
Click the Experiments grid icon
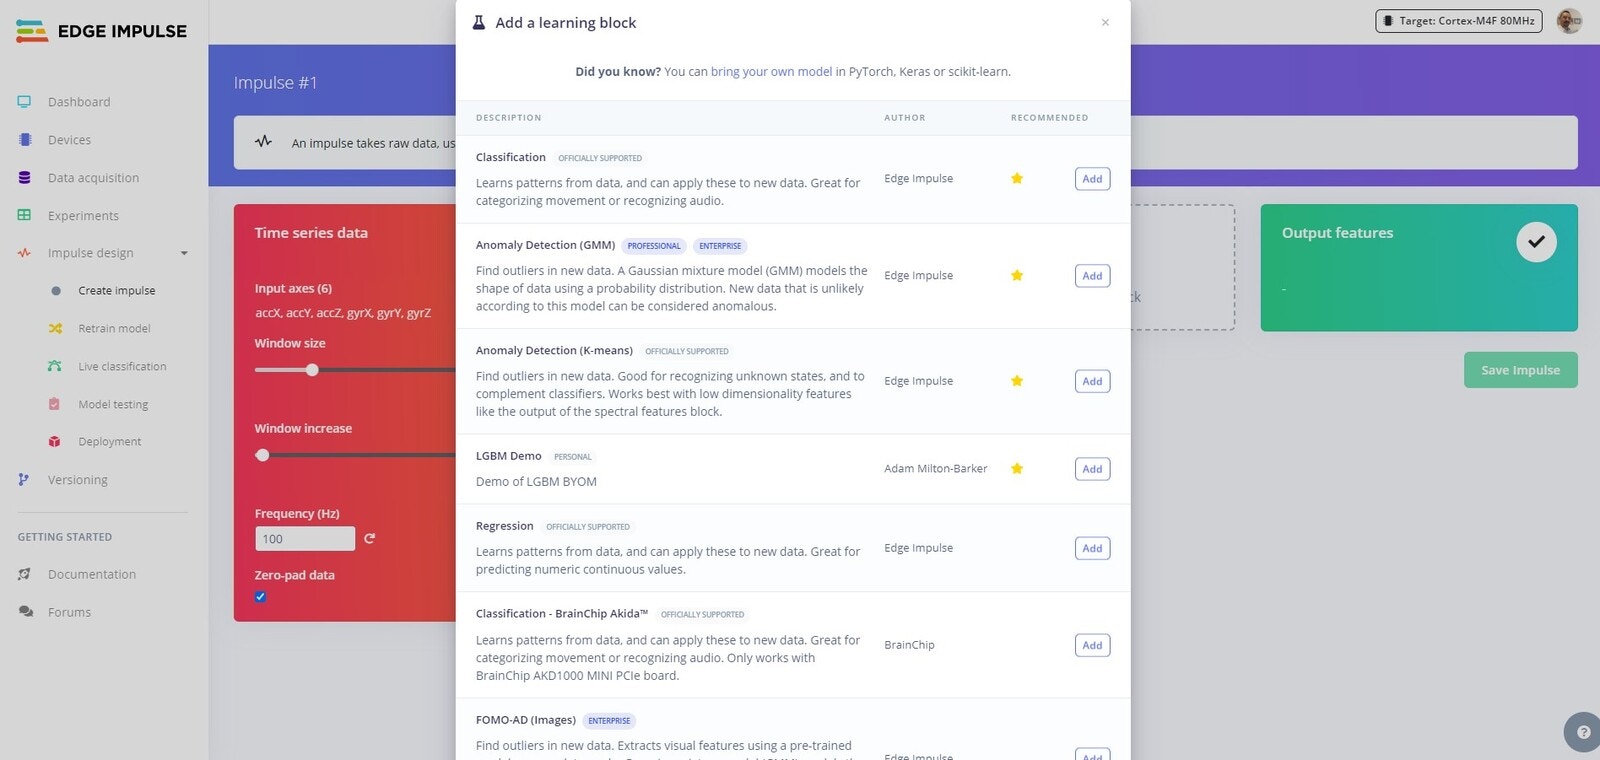click(x=24, y=215)
